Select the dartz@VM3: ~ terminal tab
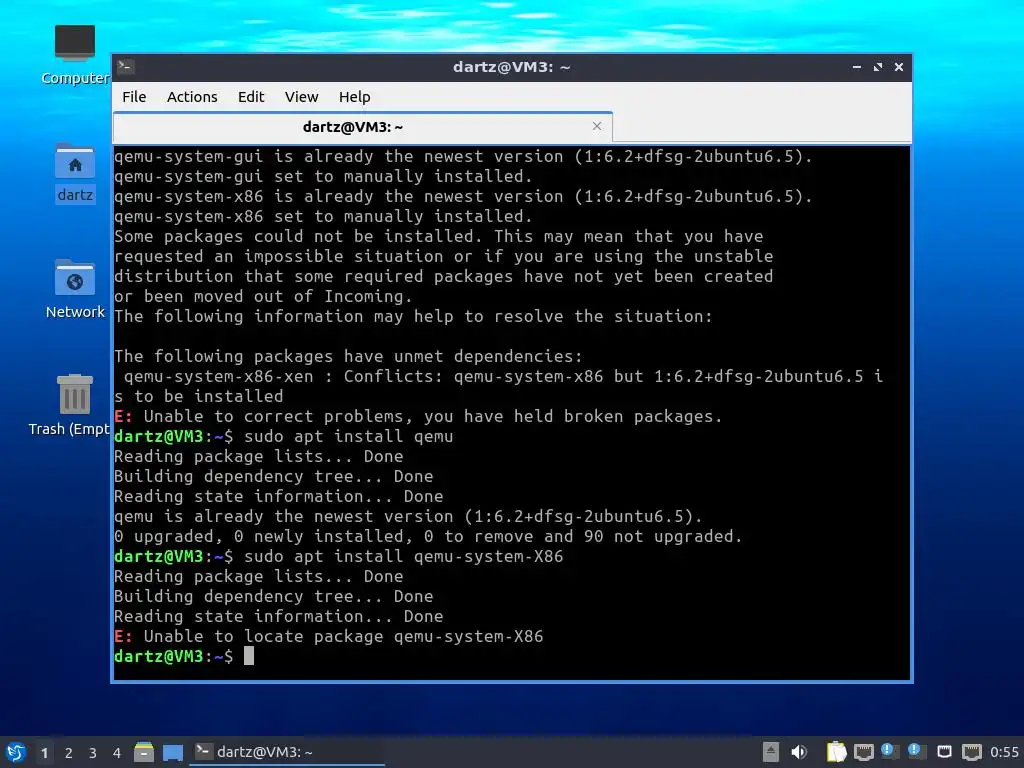Screen dimensions: 1024x768 click(x=362, y=127)
